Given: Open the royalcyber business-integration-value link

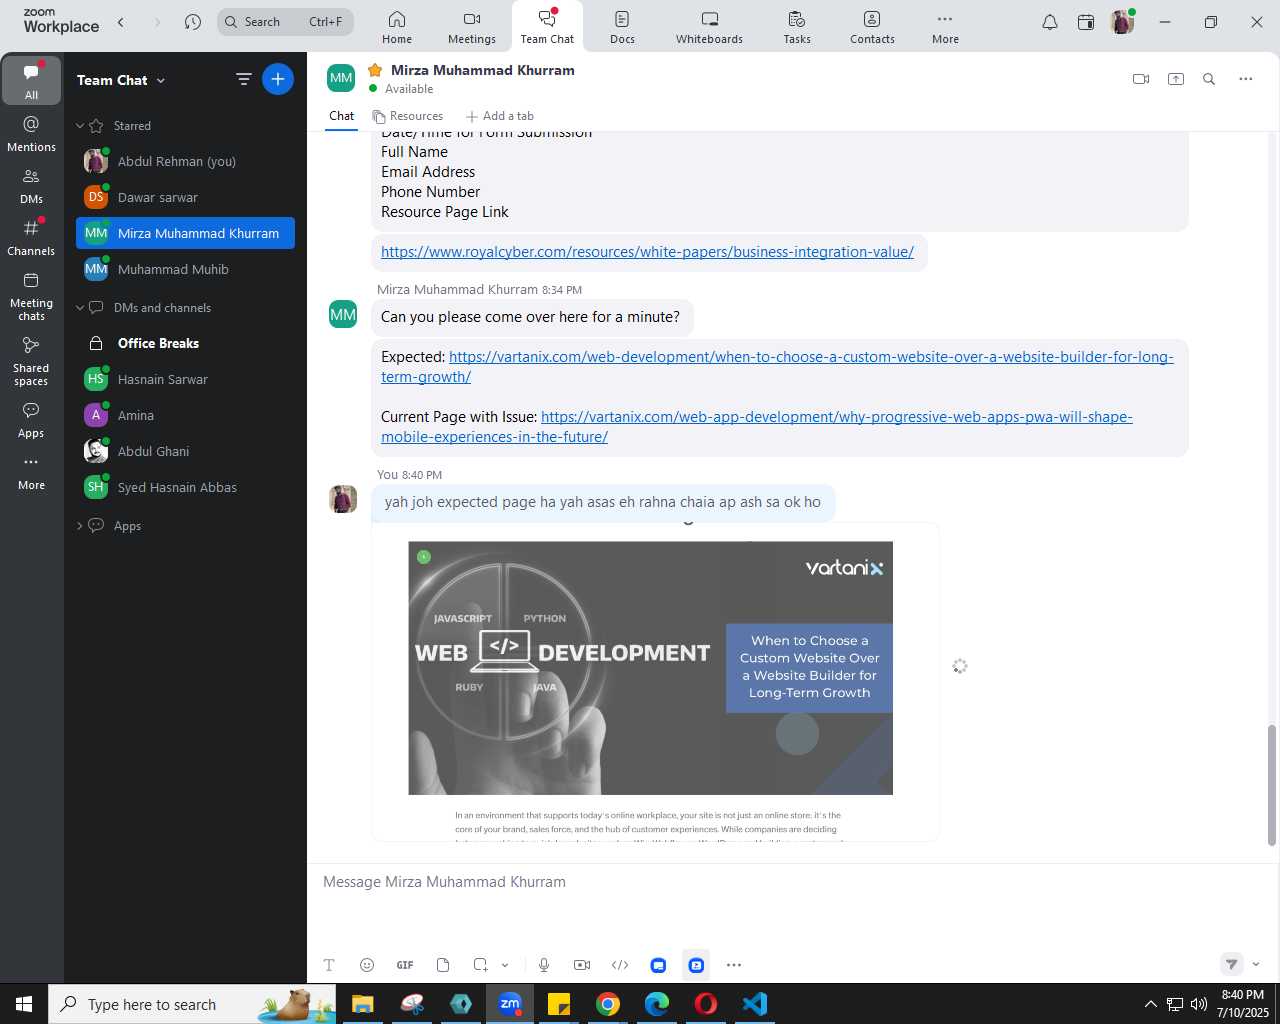Looking at the screenshot, I should click(x=647, y=252).
